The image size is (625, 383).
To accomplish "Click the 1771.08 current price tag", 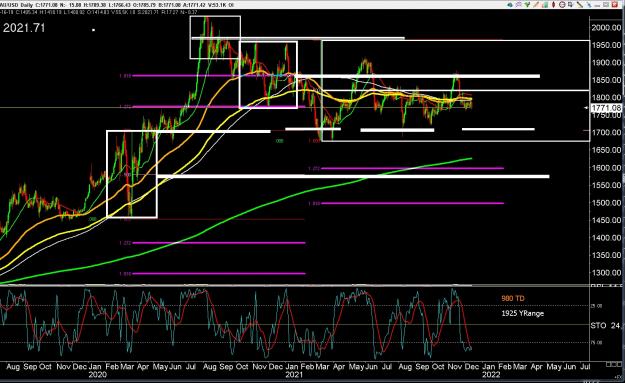I will 606,108.
